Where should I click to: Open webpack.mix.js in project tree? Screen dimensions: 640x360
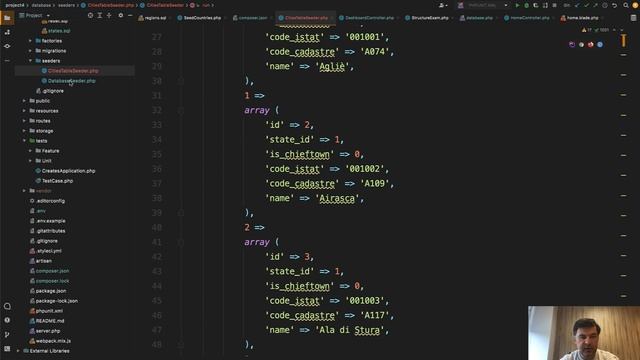click(x=53, y=341)
